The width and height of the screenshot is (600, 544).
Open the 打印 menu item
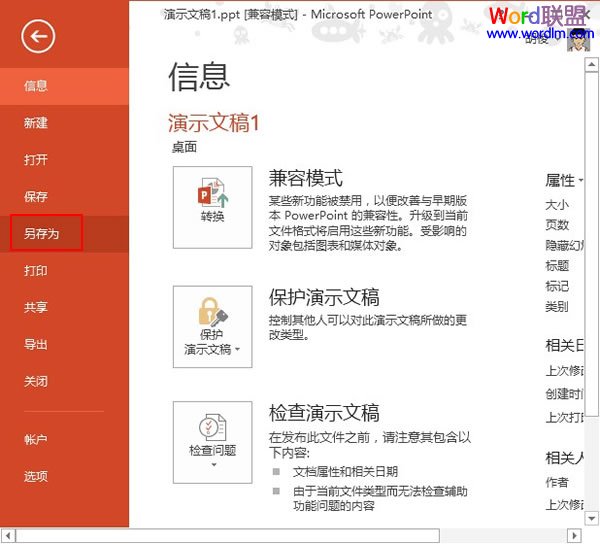(x=64, y=270)
